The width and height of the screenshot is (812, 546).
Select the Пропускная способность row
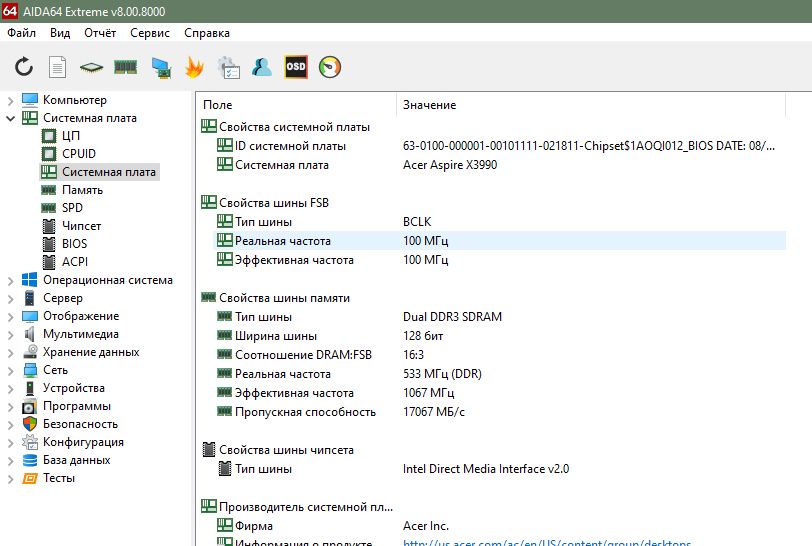pos(499,412)
